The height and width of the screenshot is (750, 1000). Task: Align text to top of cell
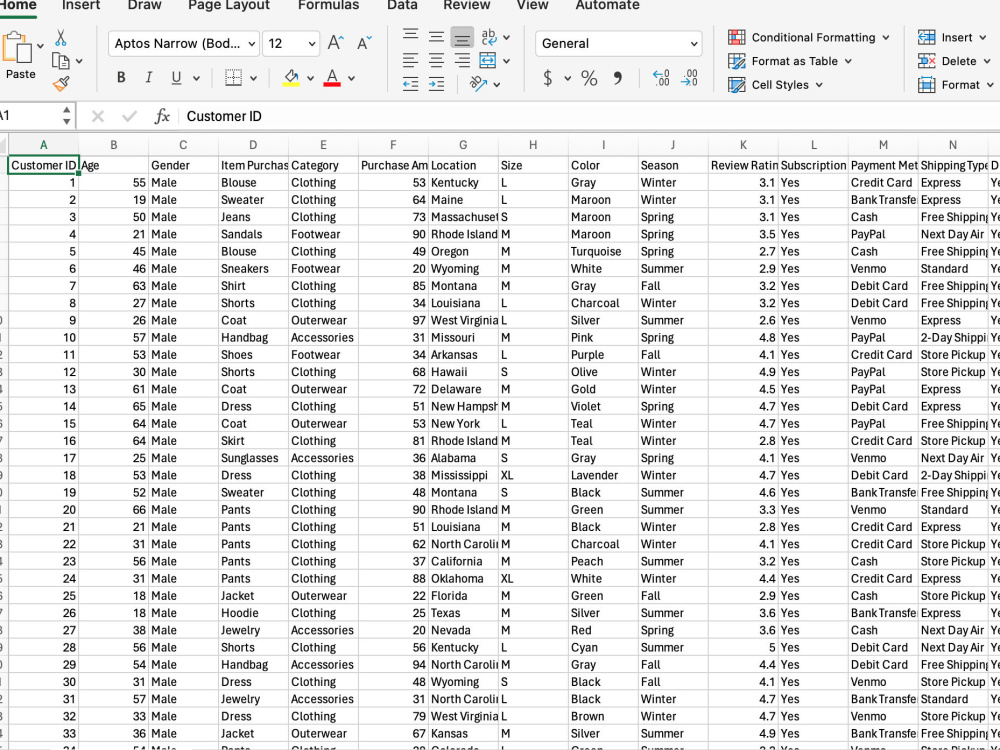(x=411, y=35)
